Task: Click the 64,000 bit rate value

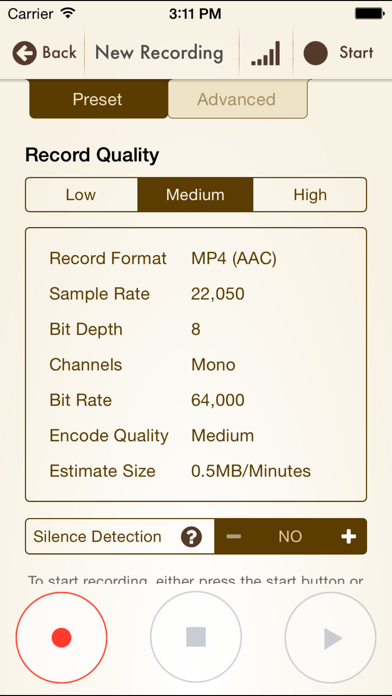Action: click(218, 400)
